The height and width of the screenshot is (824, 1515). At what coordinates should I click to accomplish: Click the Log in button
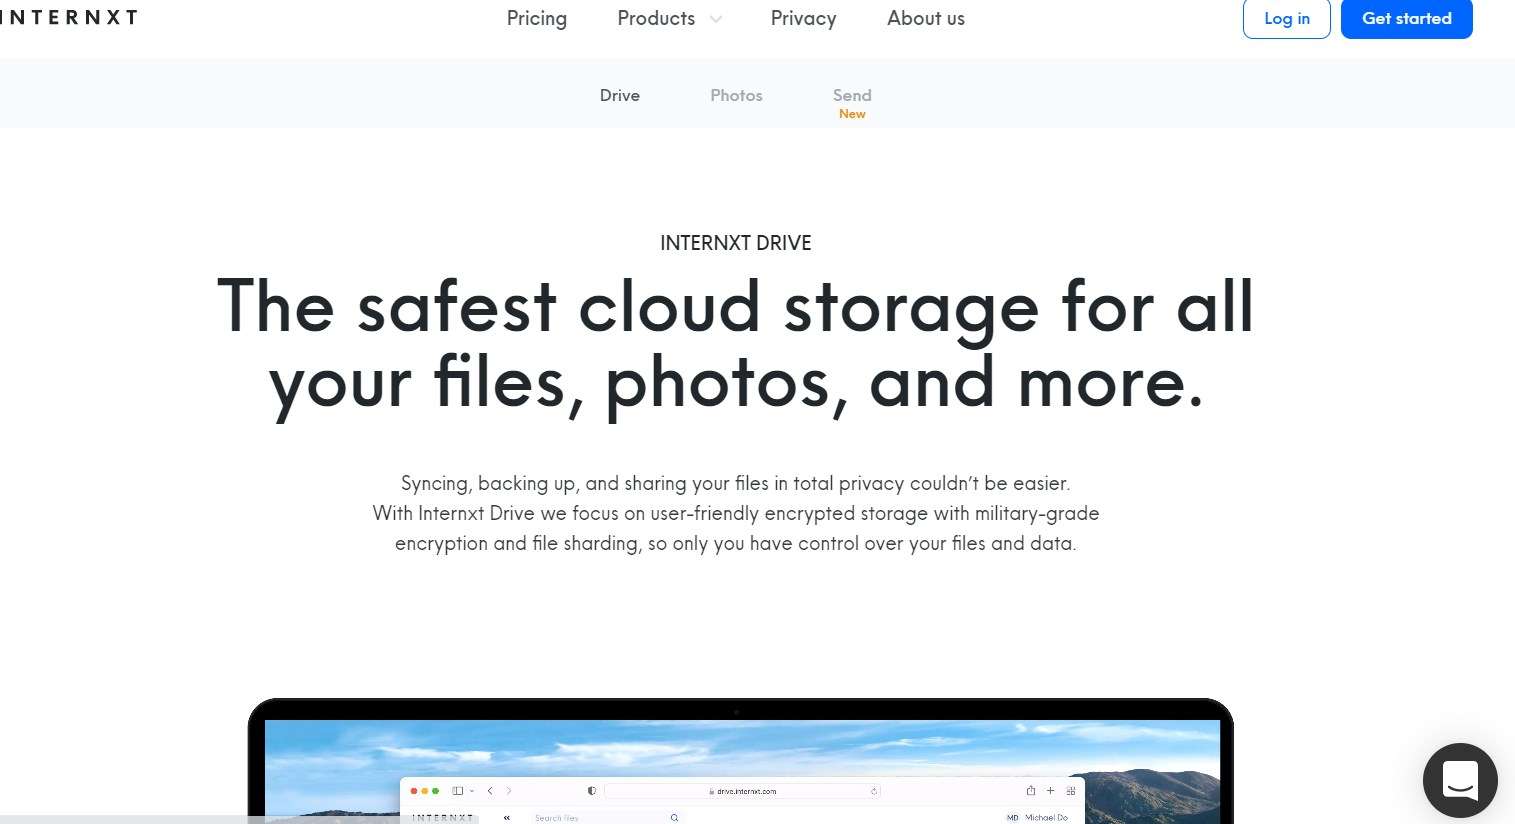1286,18
